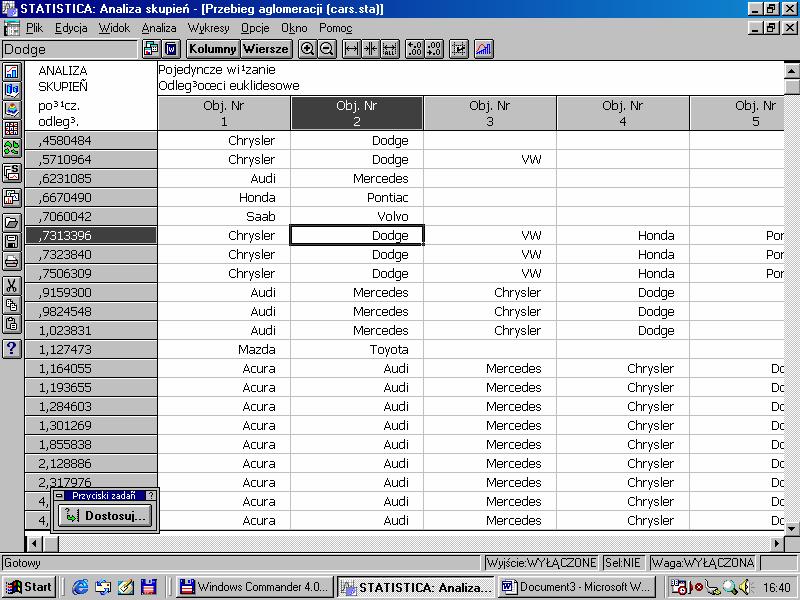The height and width of the screenshot is (600, 800).
Task: Click the Help question mark icon
Action: tap(11, 348)
